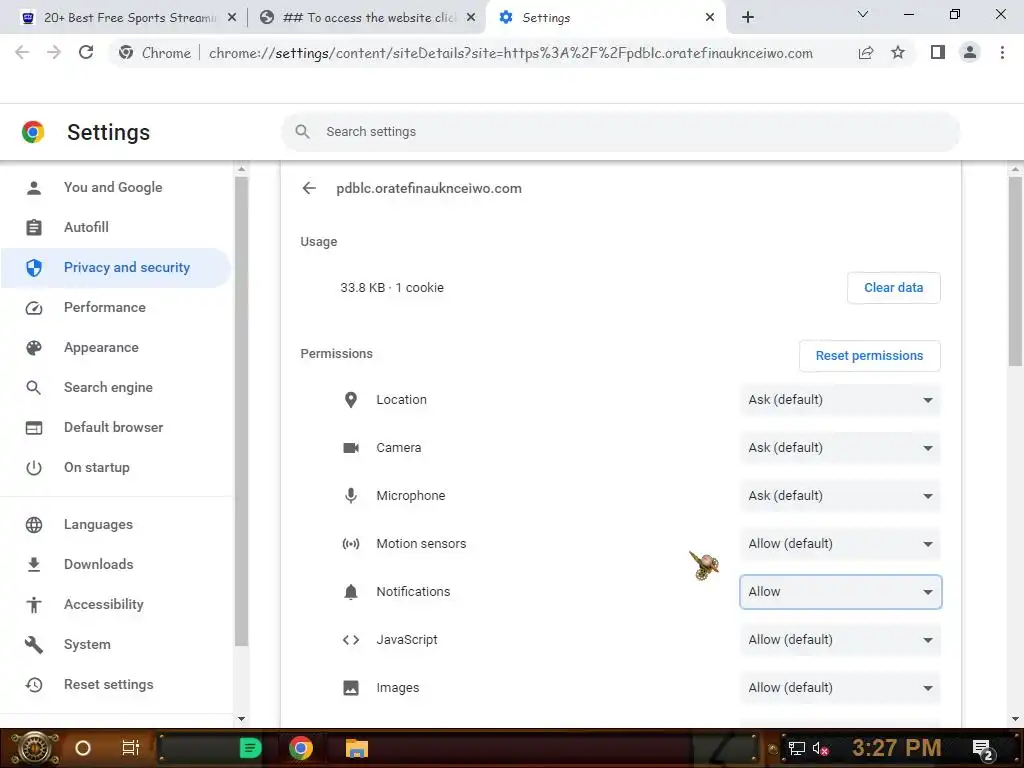The width and height of the screenshot is (1024, 768).
Task: Open Default browser settings section
Action: [x=116, y=428]
